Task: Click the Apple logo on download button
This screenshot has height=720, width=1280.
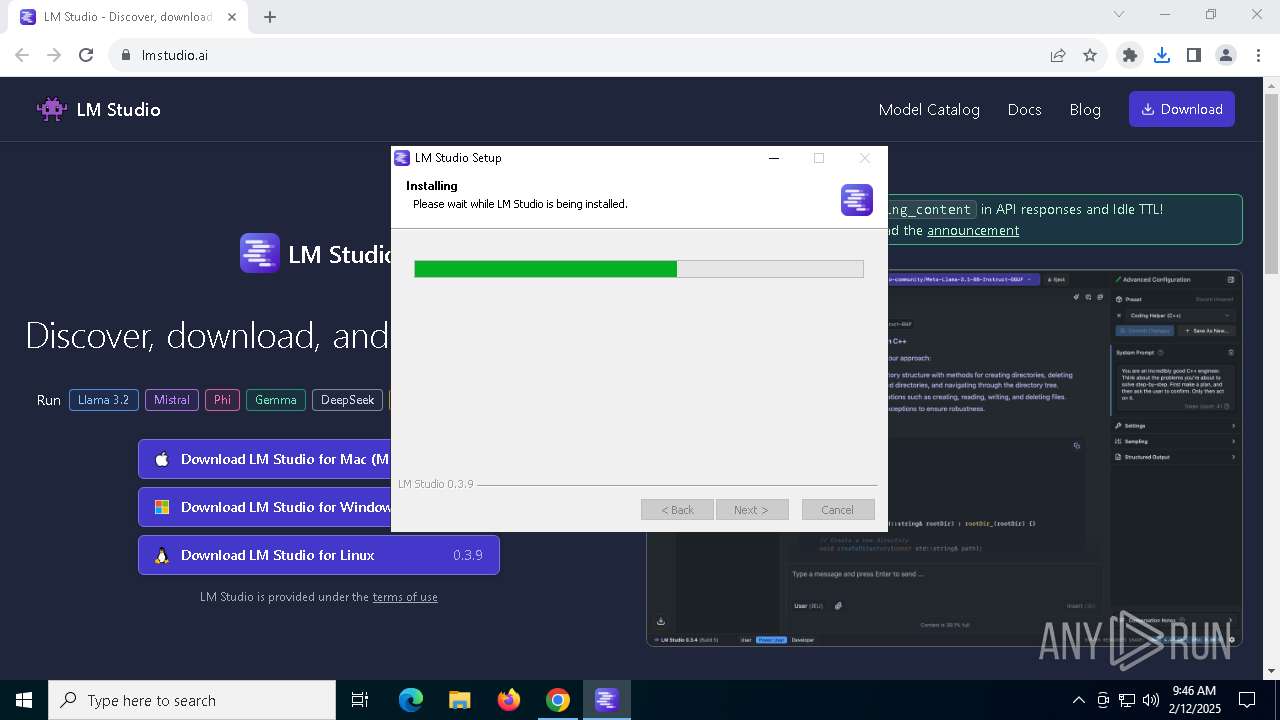Action: [x=162, y=459]
